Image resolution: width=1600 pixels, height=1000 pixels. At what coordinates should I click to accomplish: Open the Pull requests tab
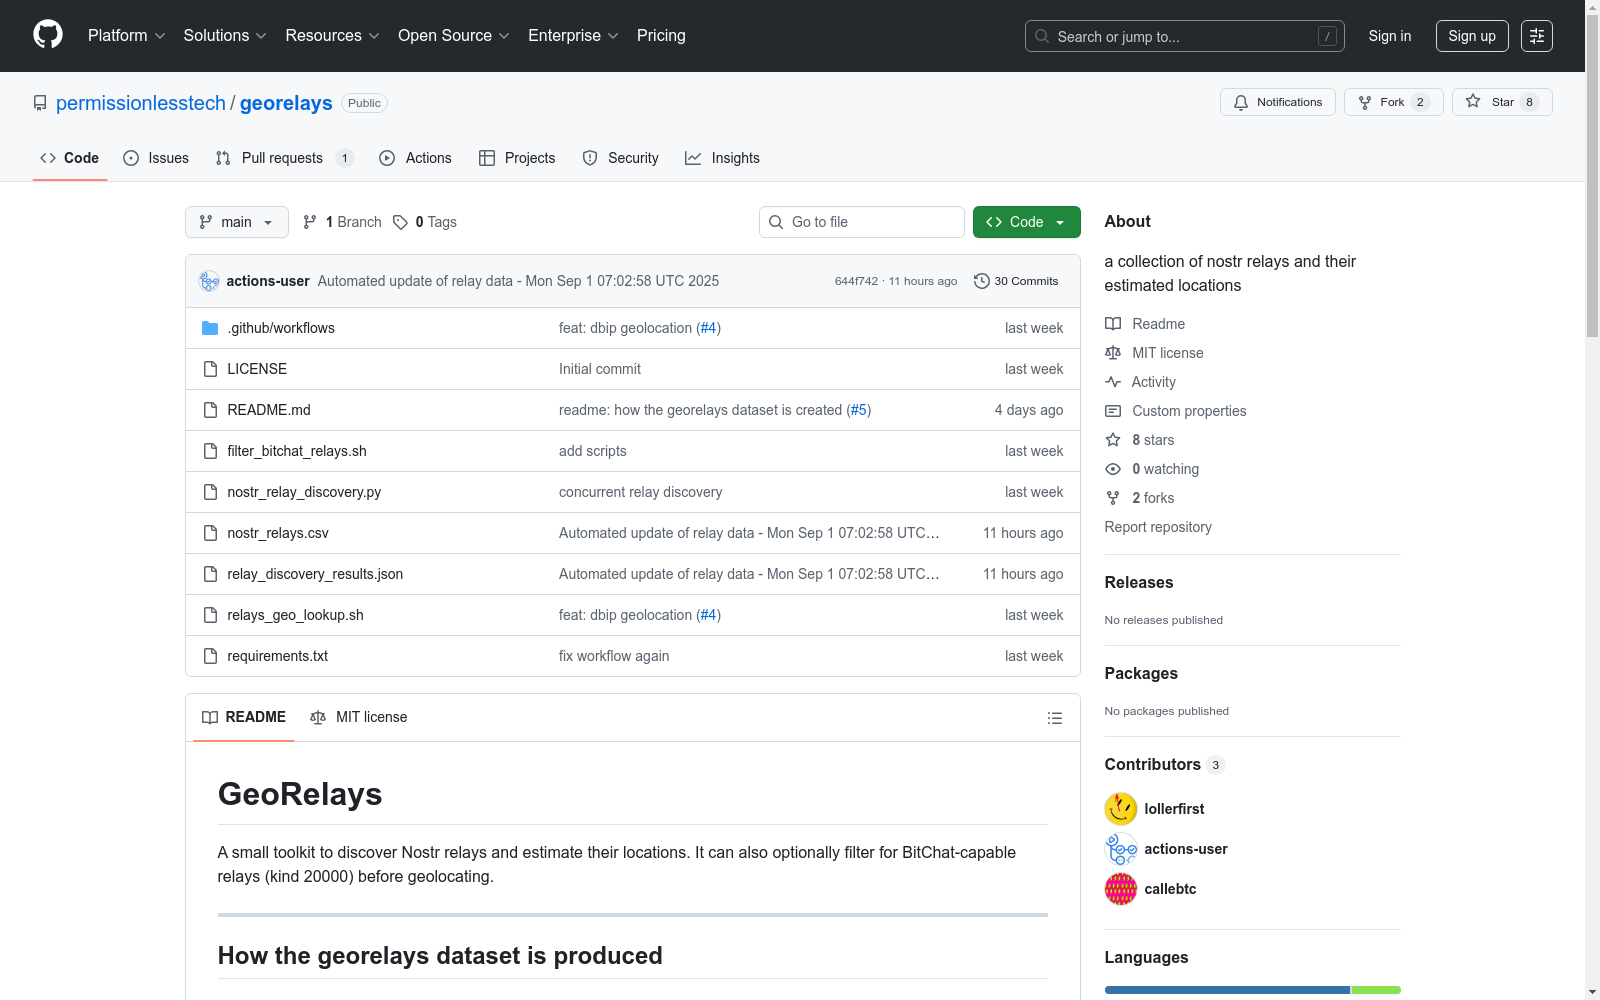click(285, 158)
